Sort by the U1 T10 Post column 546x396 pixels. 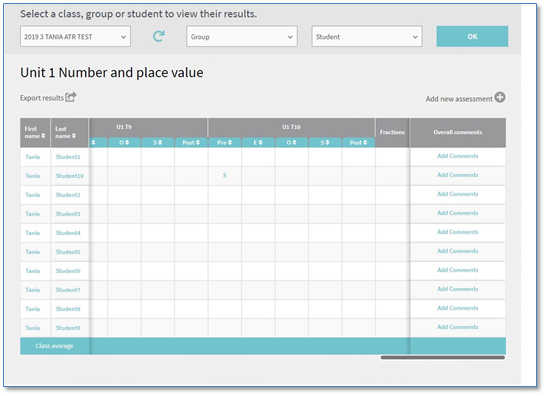click(358, 142)
